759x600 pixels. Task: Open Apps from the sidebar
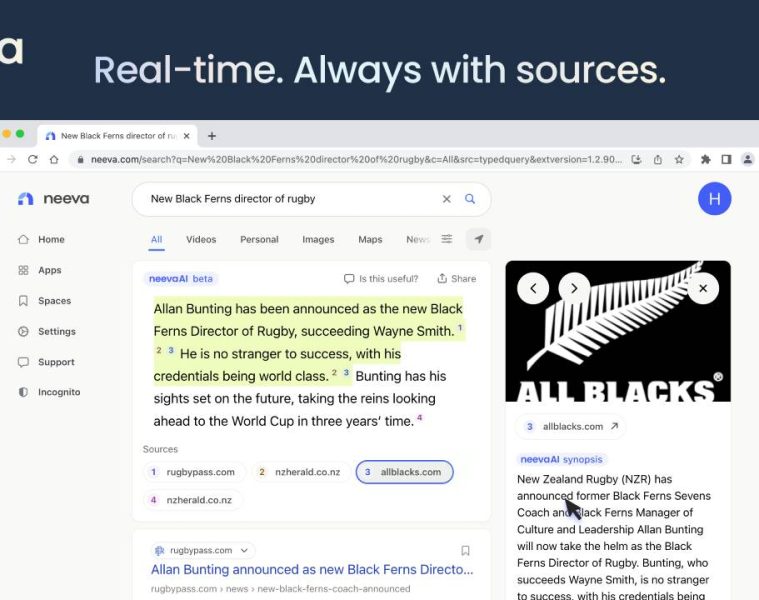coord(40,270)
